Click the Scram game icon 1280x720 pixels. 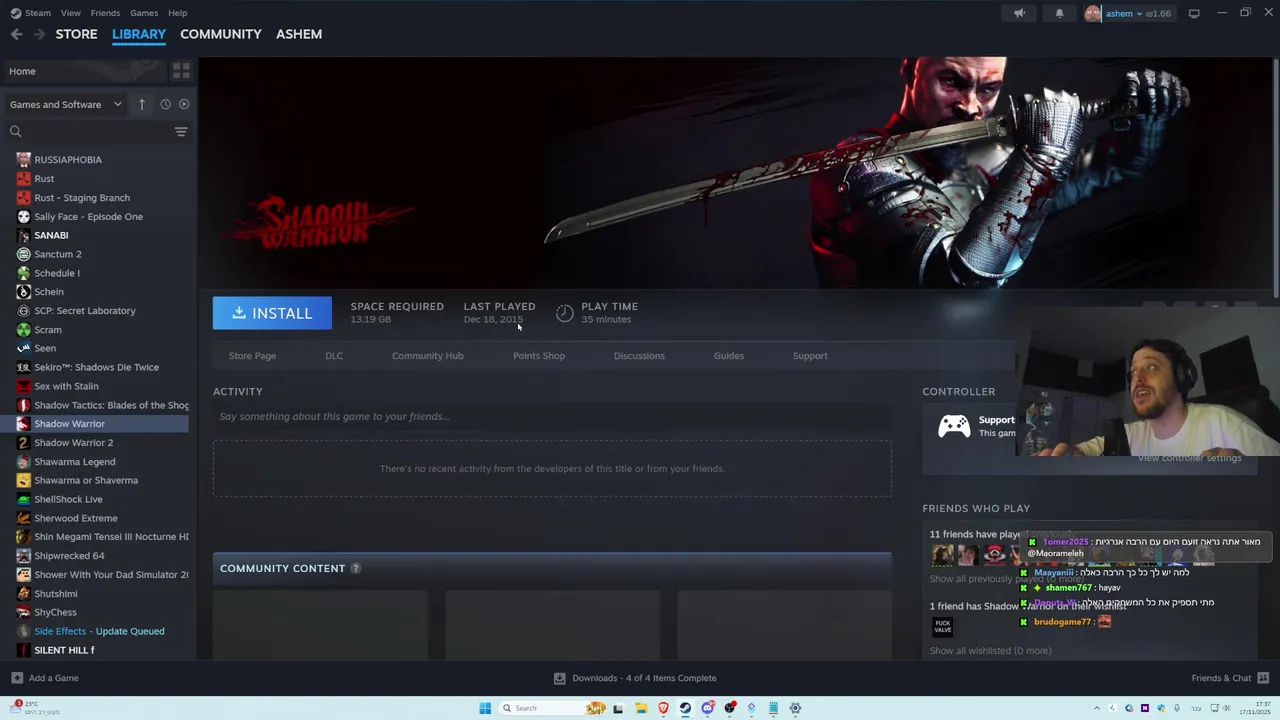click(x=24, y=329)
